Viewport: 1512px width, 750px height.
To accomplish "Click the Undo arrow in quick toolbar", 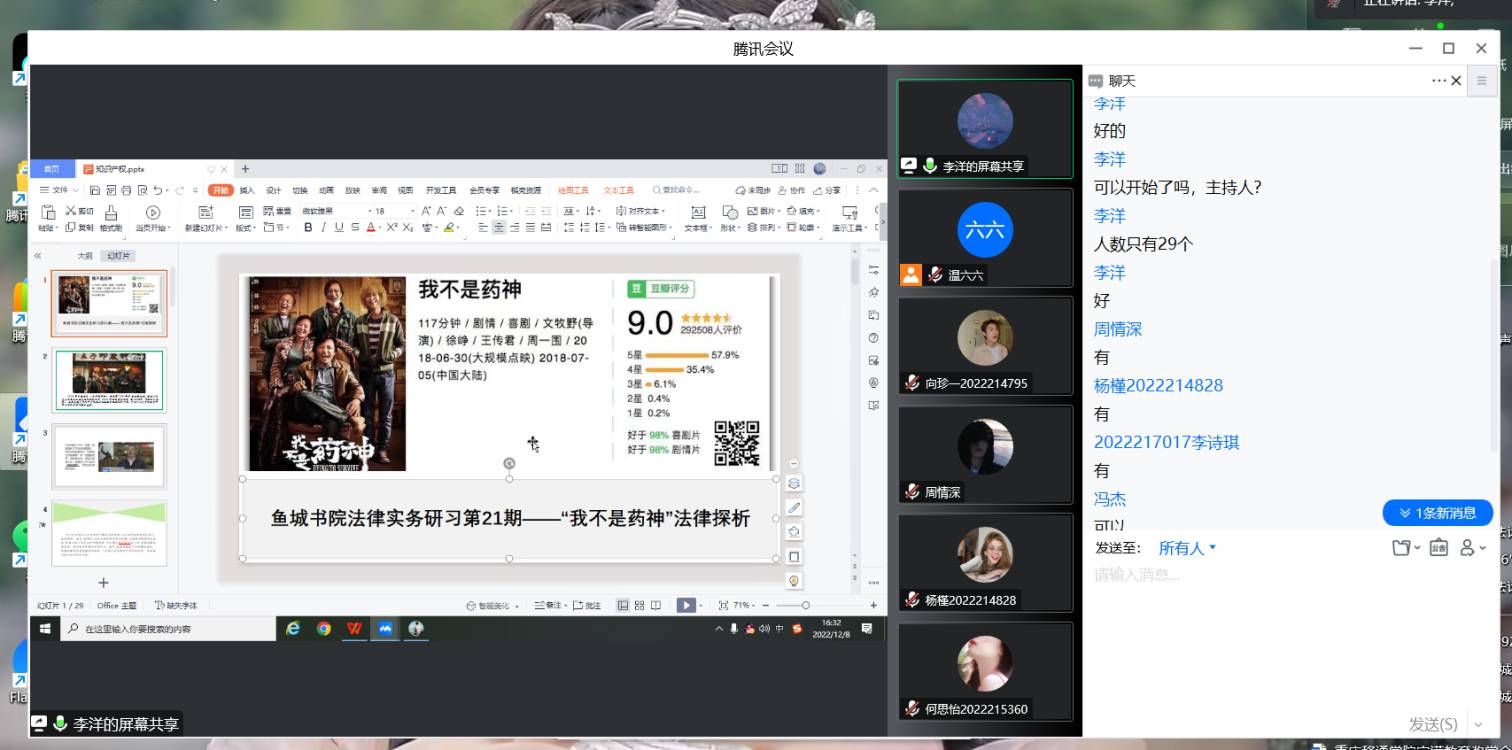I will 158,190.
